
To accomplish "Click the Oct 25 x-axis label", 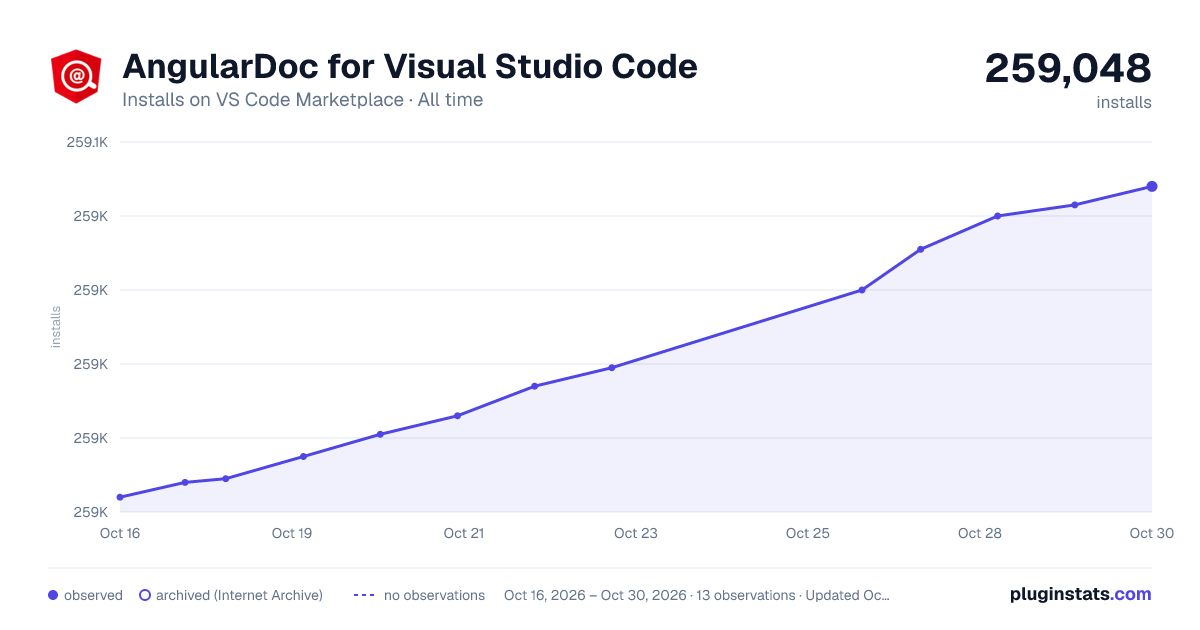I will [x=808, y=533].
